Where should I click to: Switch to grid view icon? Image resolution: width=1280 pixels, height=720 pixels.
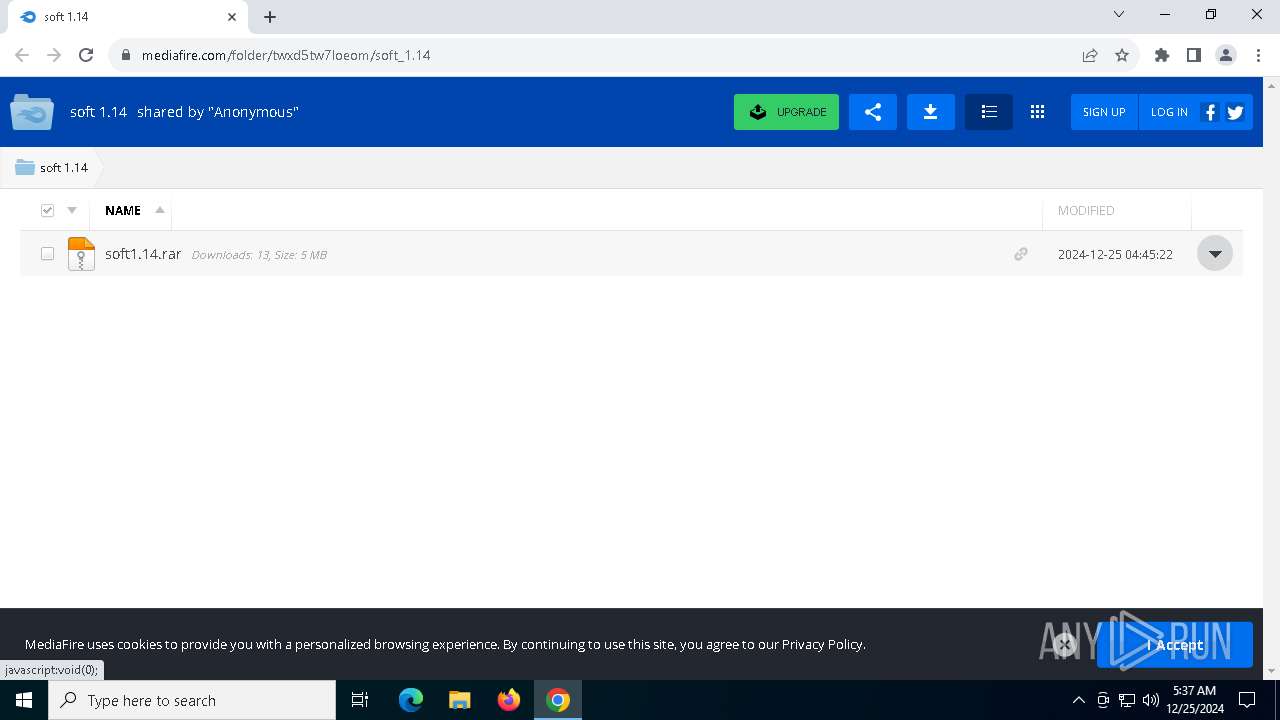click(1037, 112)
